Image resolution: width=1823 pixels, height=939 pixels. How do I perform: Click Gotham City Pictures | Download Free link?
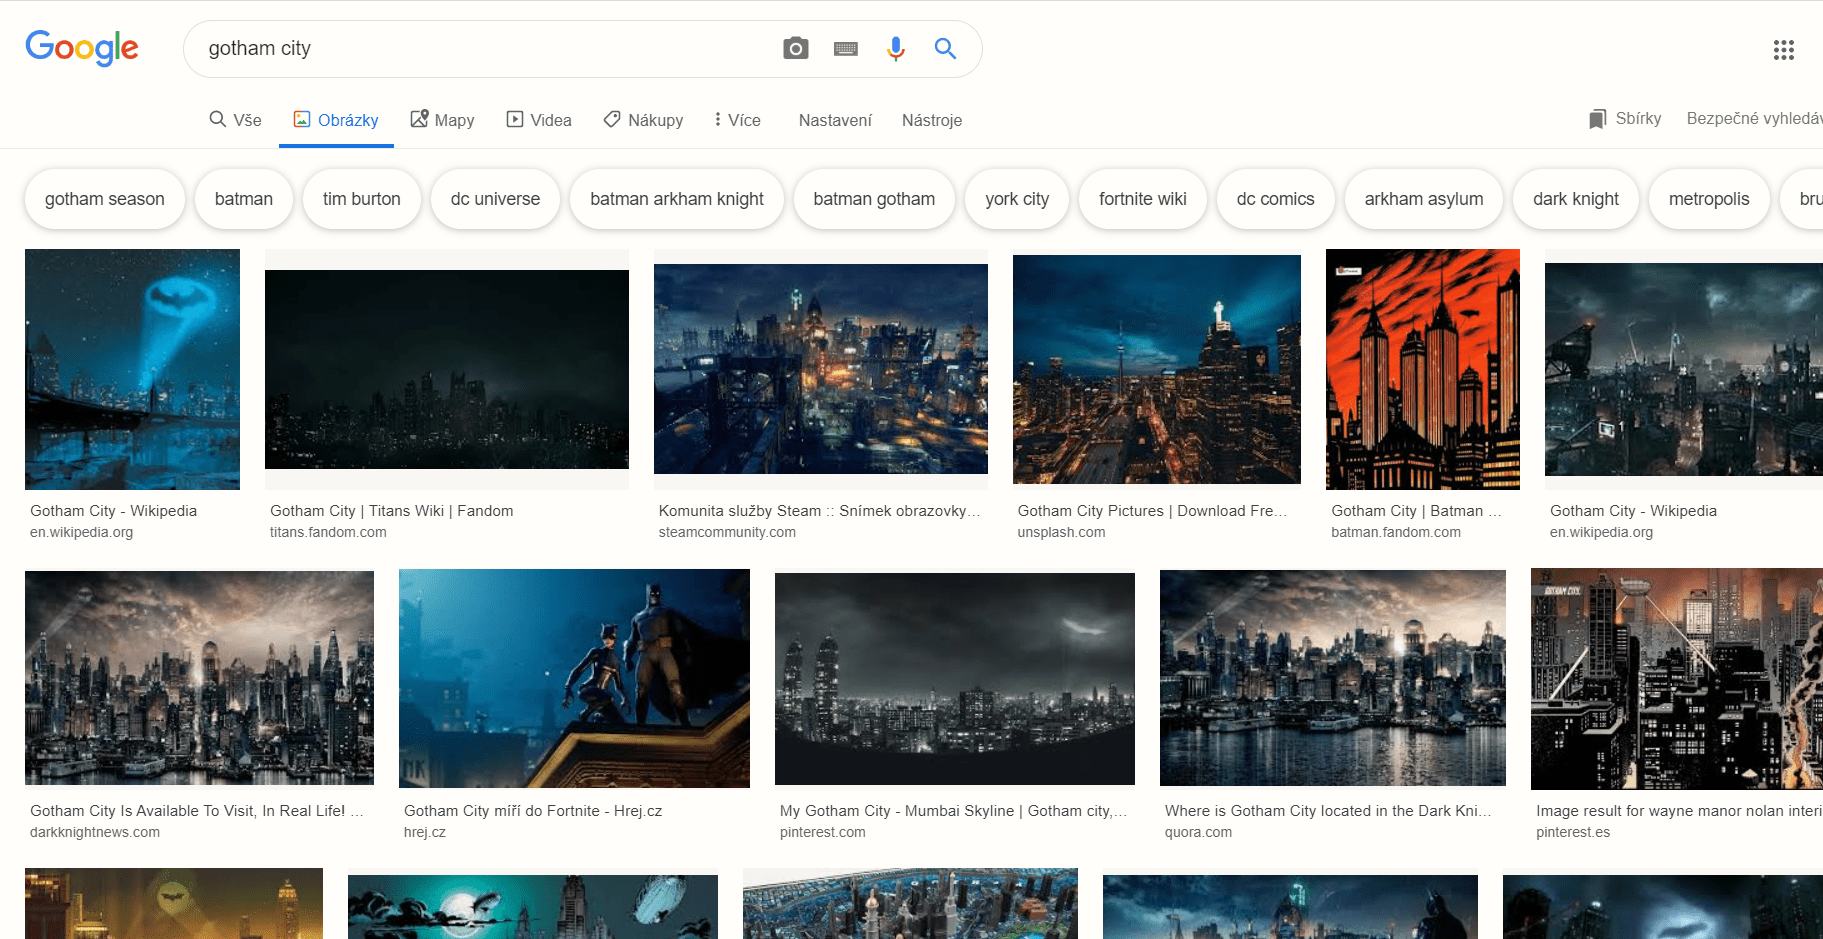[x=1152, y=511]
